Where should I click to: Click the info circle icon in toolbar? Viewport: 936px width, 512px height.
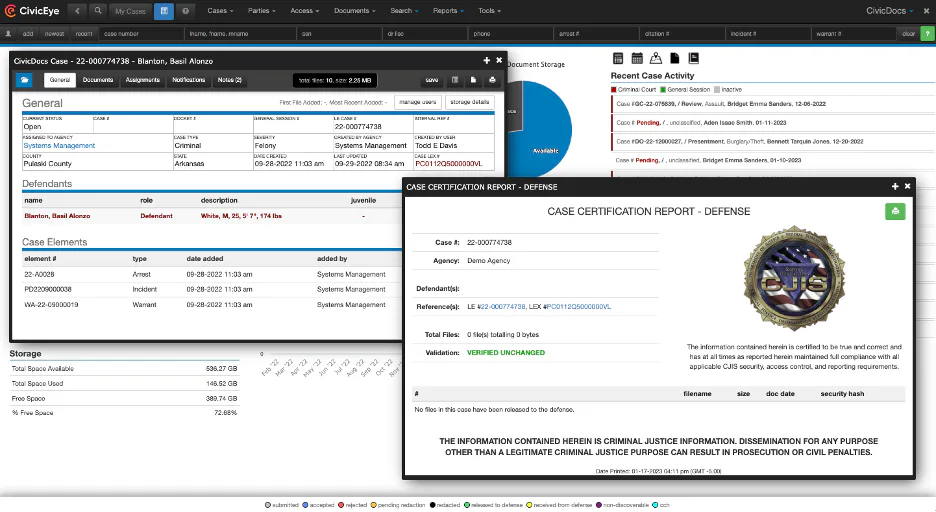tap(186, 11)
